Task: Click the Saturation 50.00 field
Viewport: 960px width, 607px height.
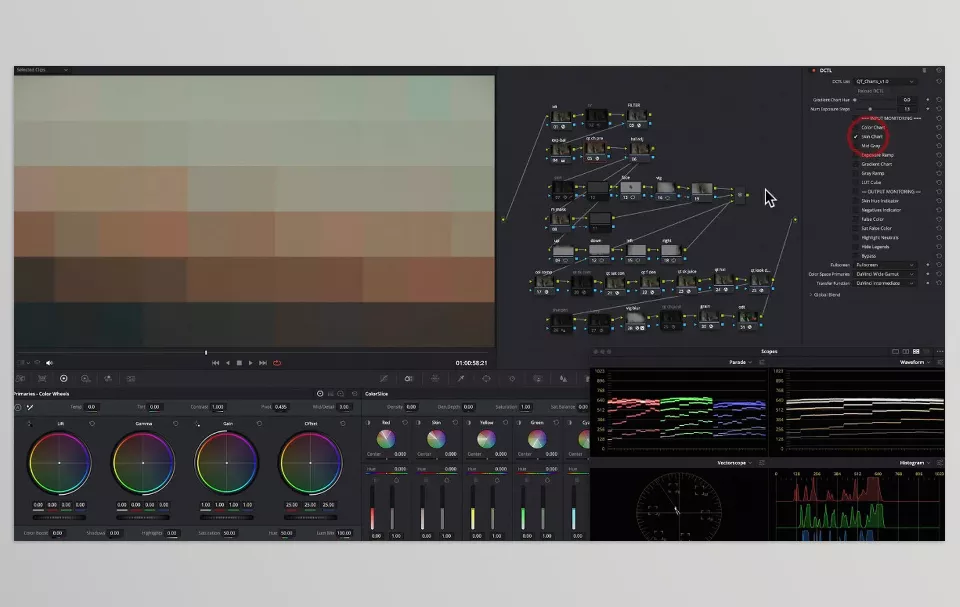Action: click(x=230, y=533)
